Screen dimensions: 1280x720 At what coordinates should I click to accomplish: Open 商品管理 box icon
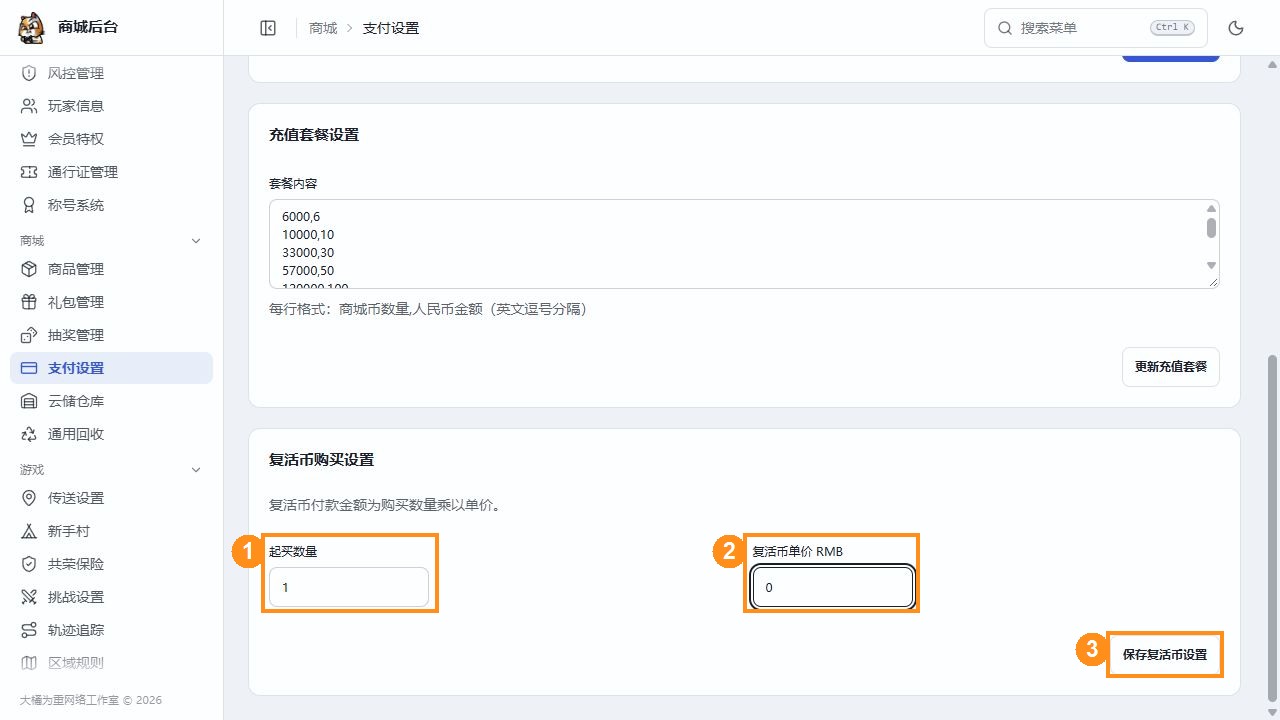point(29,269)
